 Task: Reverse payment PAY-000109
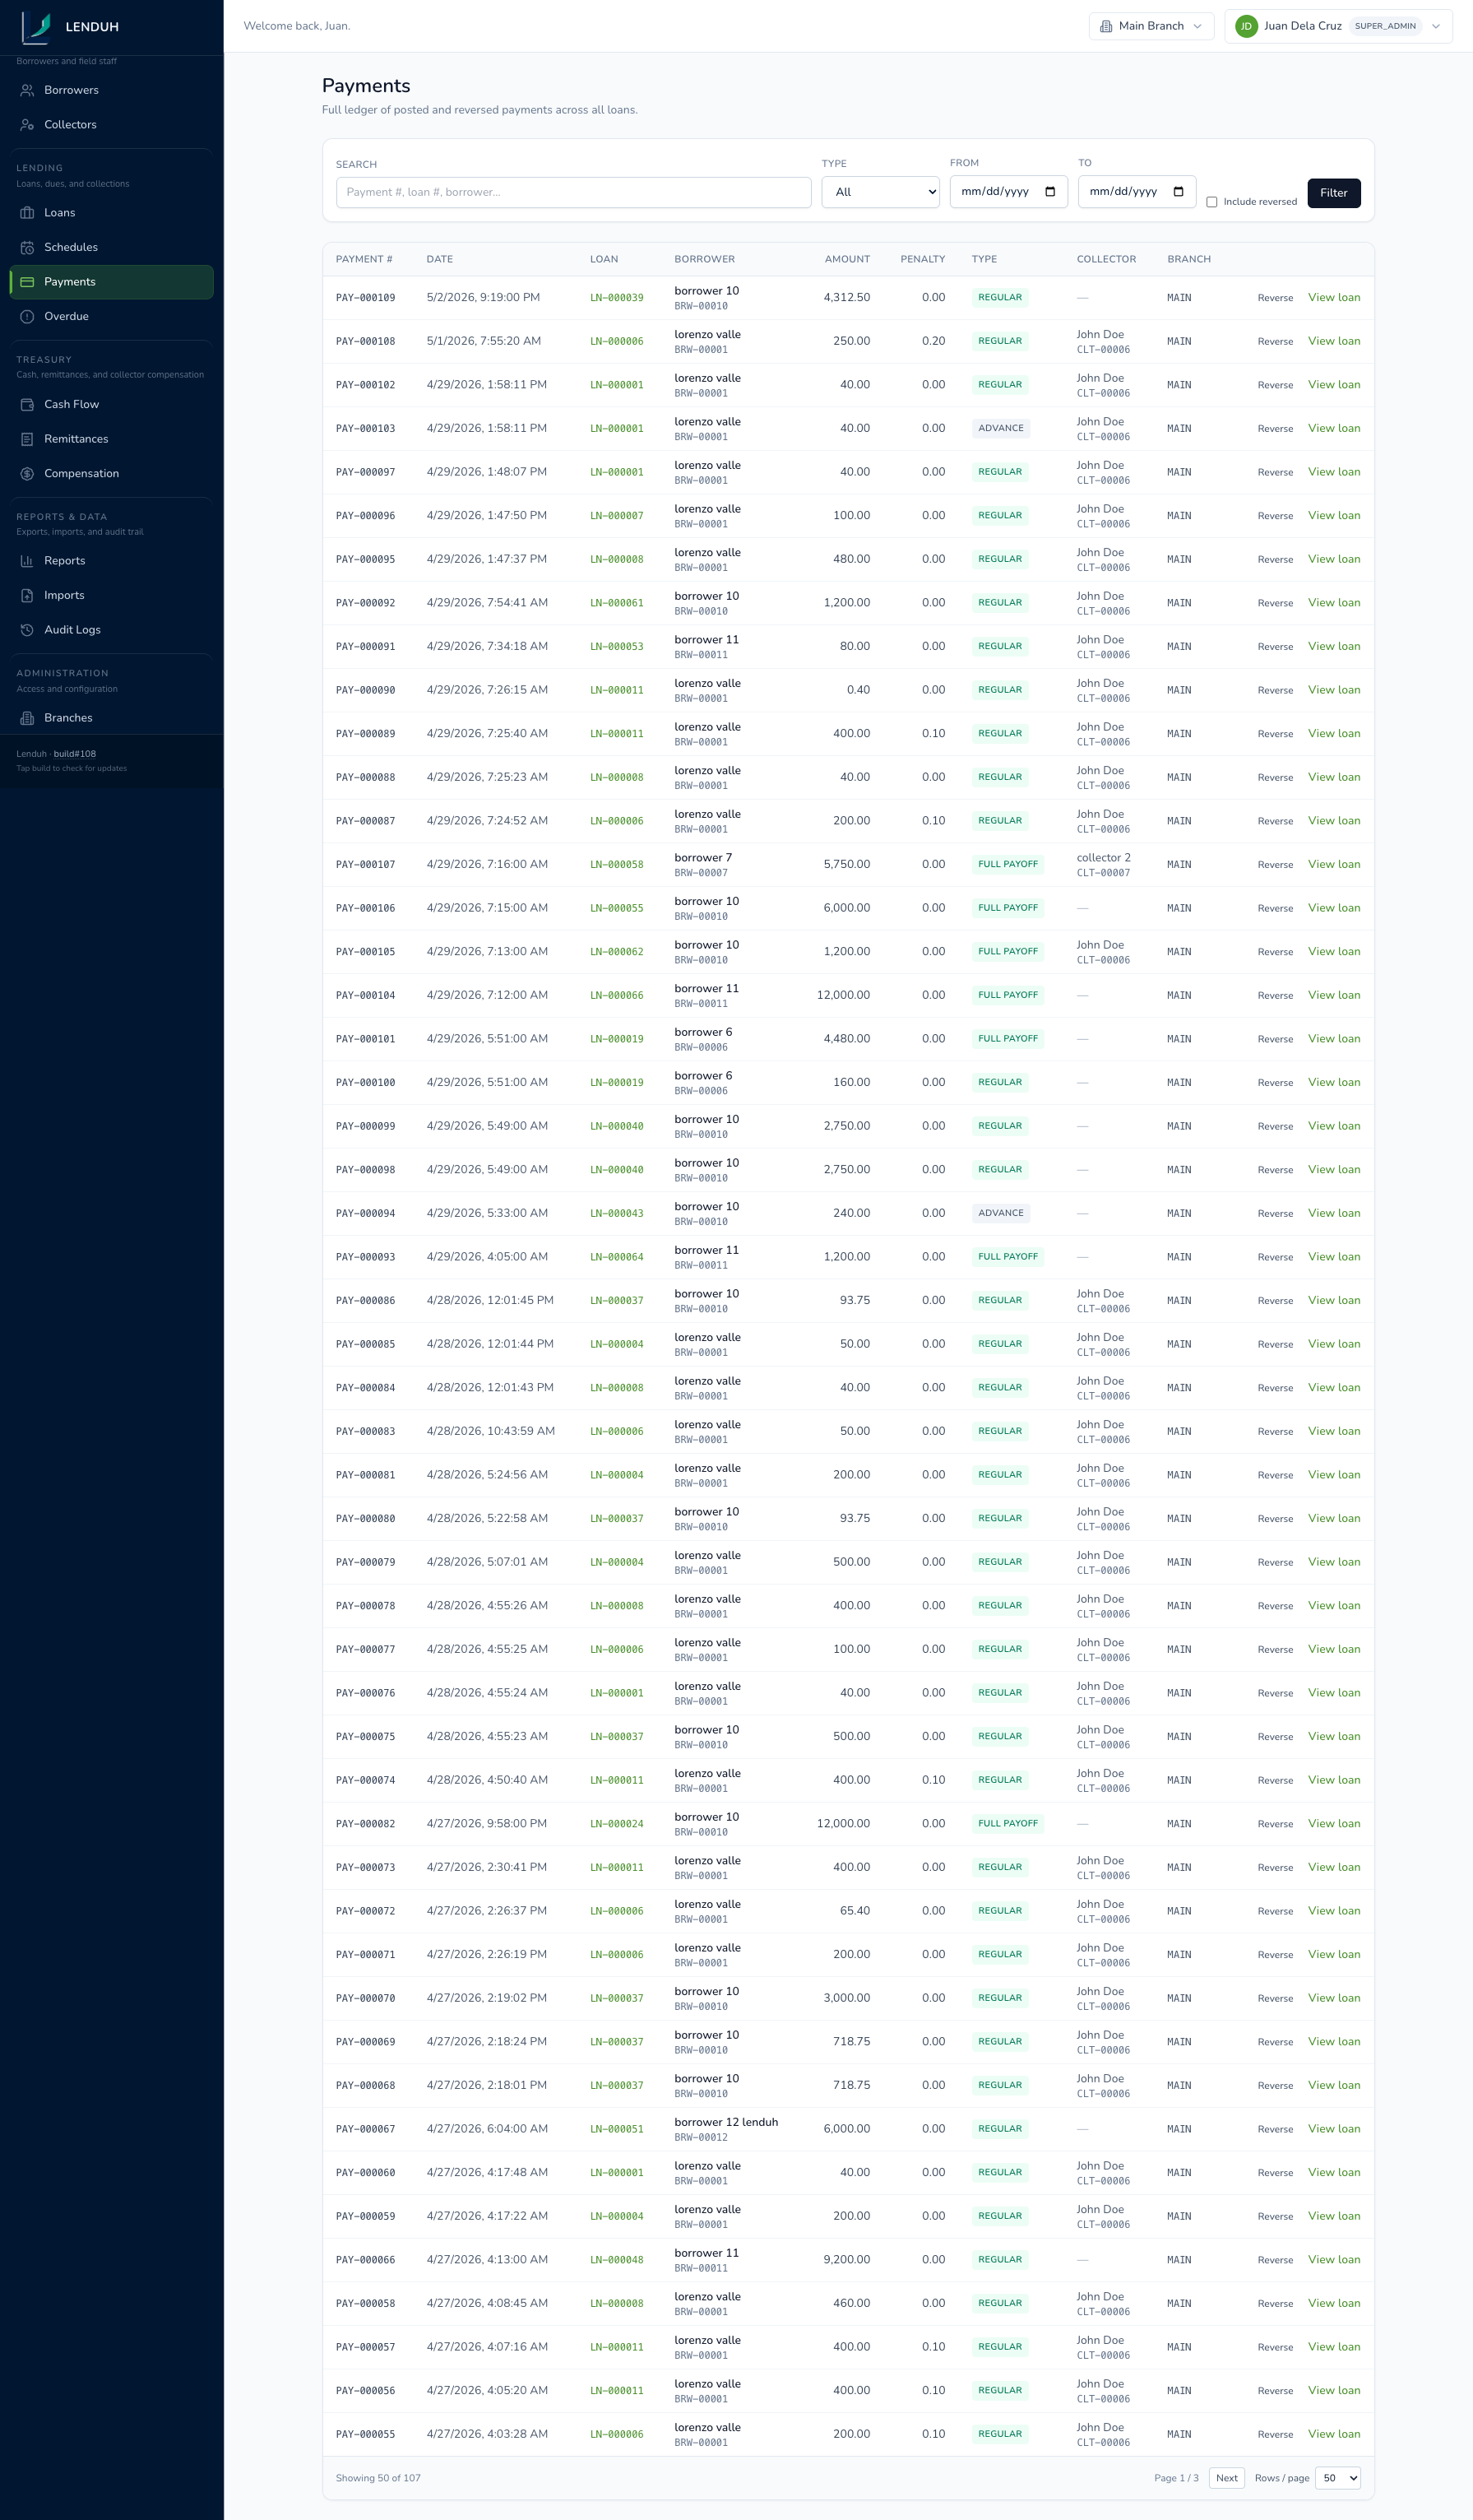(1275, 298)
